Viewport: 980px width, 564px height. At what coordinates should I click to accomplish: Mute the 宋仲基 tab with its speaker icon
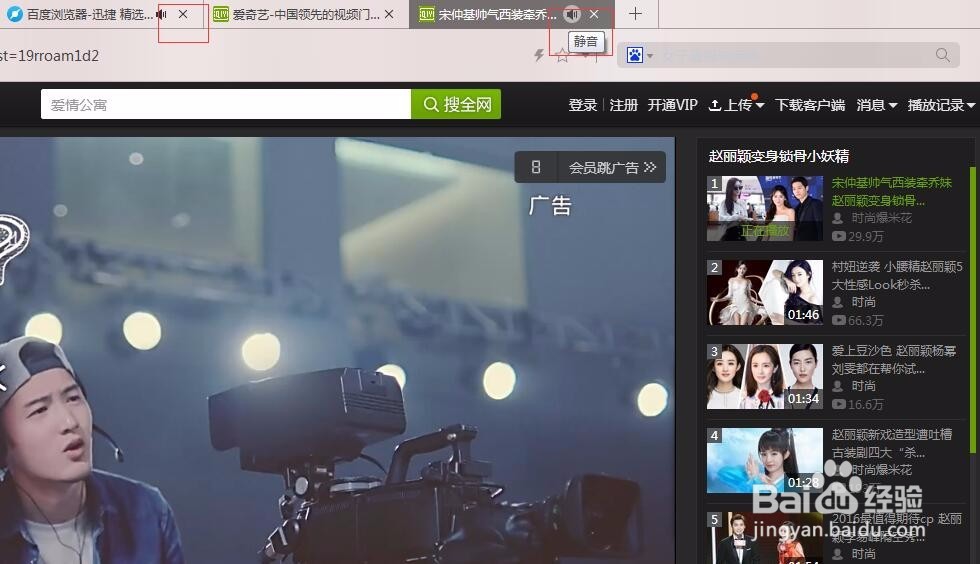pyautogui.click(x=572, y=14)
